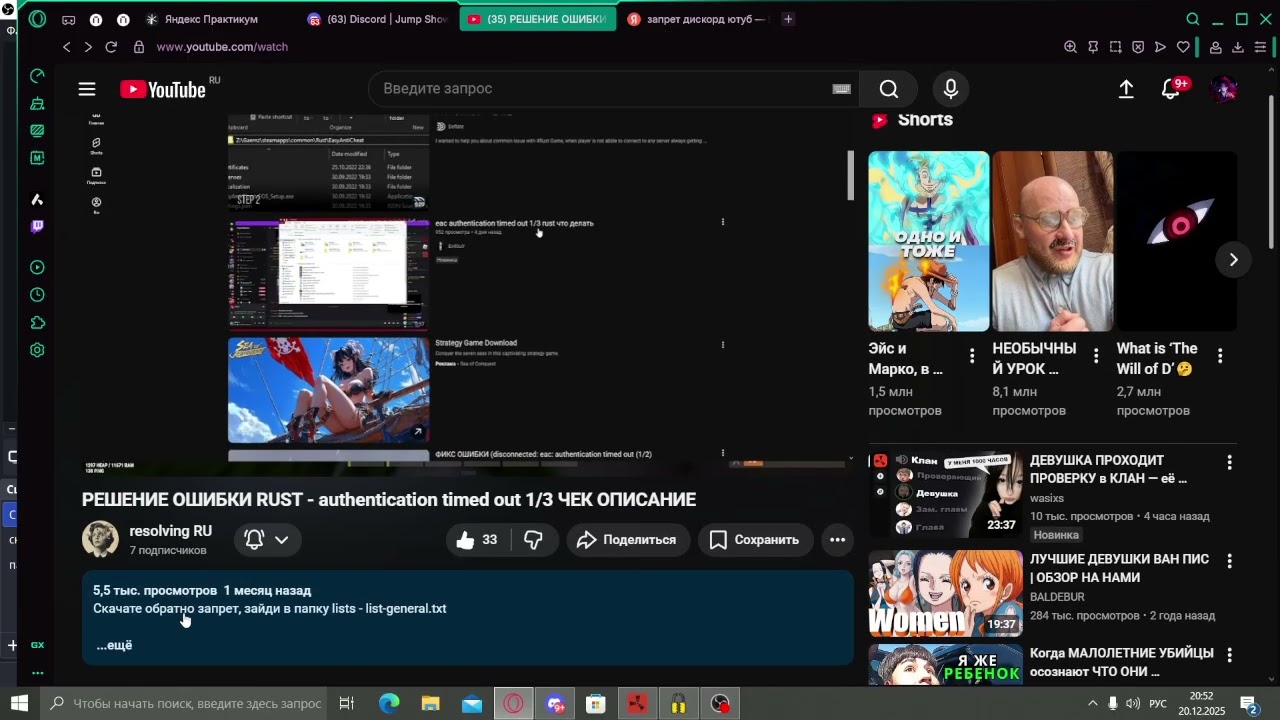1280x720 pixels.
Task: Open 'НЕОБЫЧНЫЙ УРОК' Shorts thumbnail
Action: [1052, 241]
